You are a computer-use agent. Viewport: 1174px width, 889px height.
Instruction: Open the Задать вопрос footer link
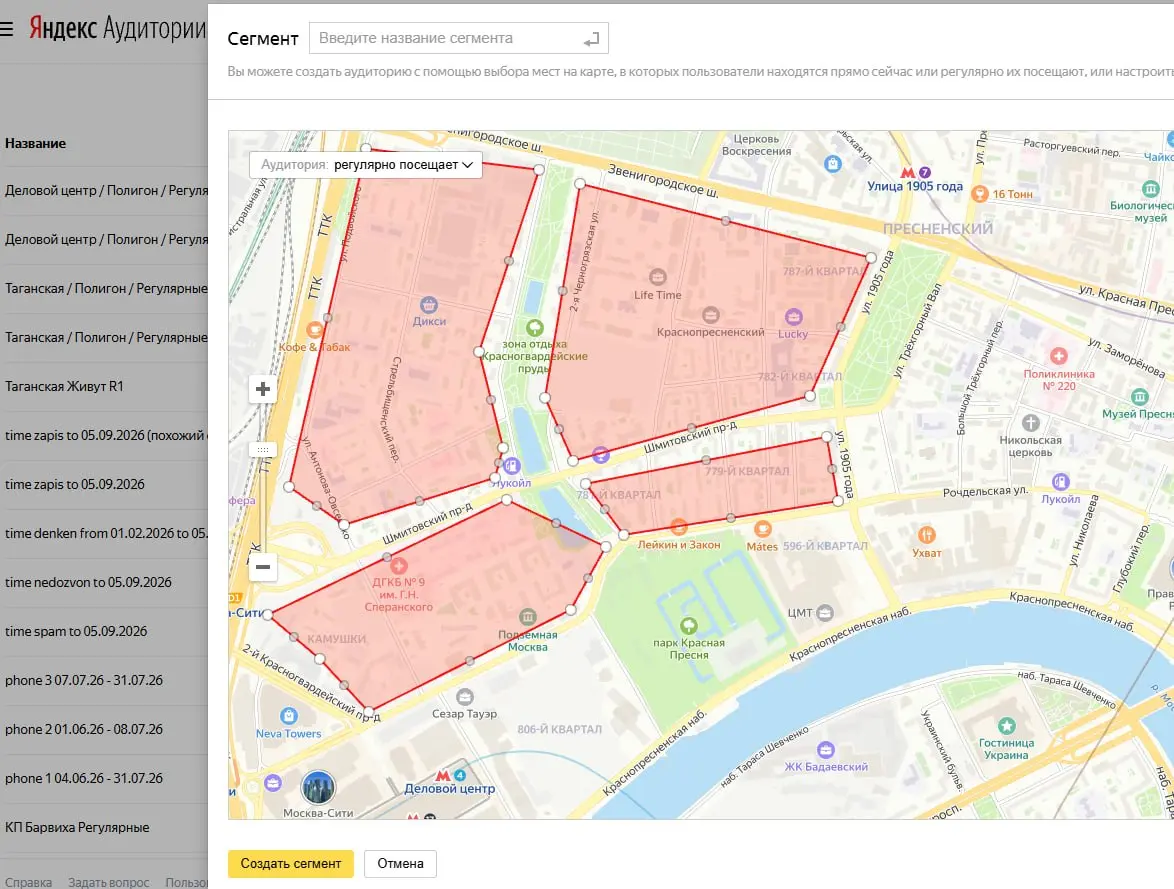109,882
